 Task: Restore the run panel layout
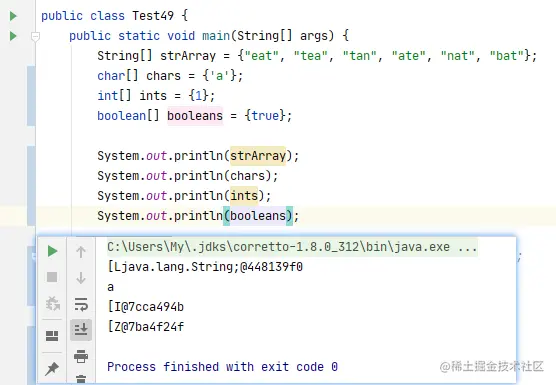[x=52, y=335]
